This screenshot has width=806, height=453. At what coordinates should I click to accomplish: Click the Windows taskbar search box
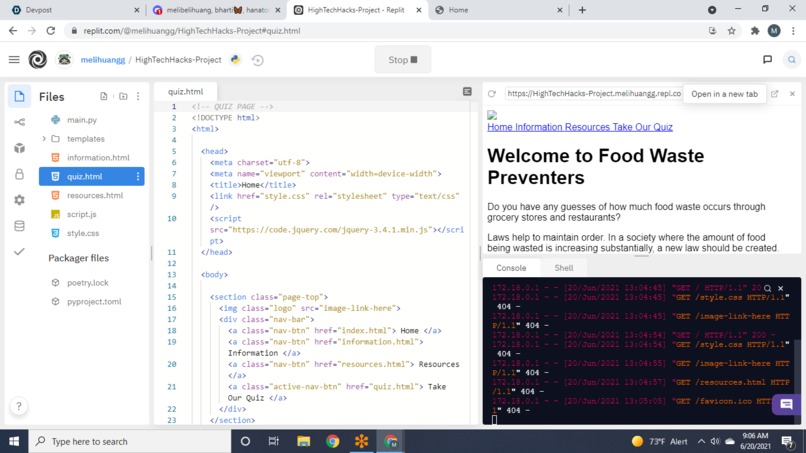[130, 441]
